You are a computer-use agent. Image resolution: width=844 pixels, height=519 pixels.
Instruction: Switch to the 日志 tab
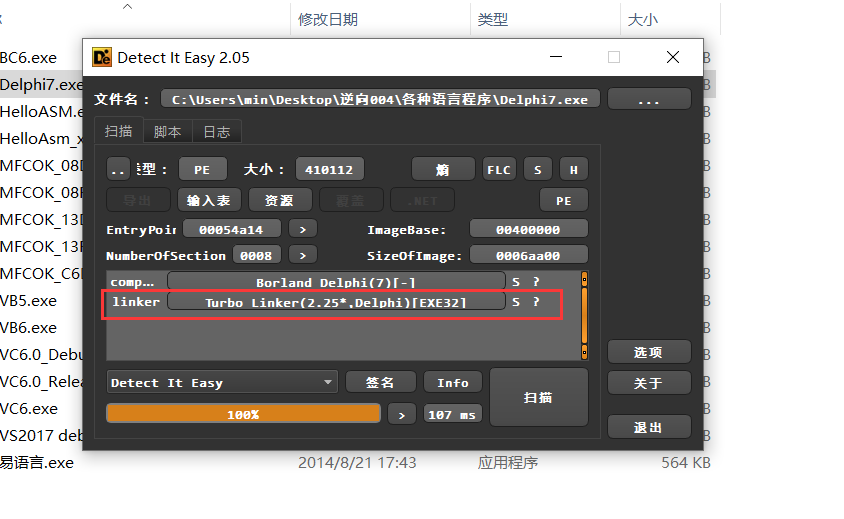point(216,132)
